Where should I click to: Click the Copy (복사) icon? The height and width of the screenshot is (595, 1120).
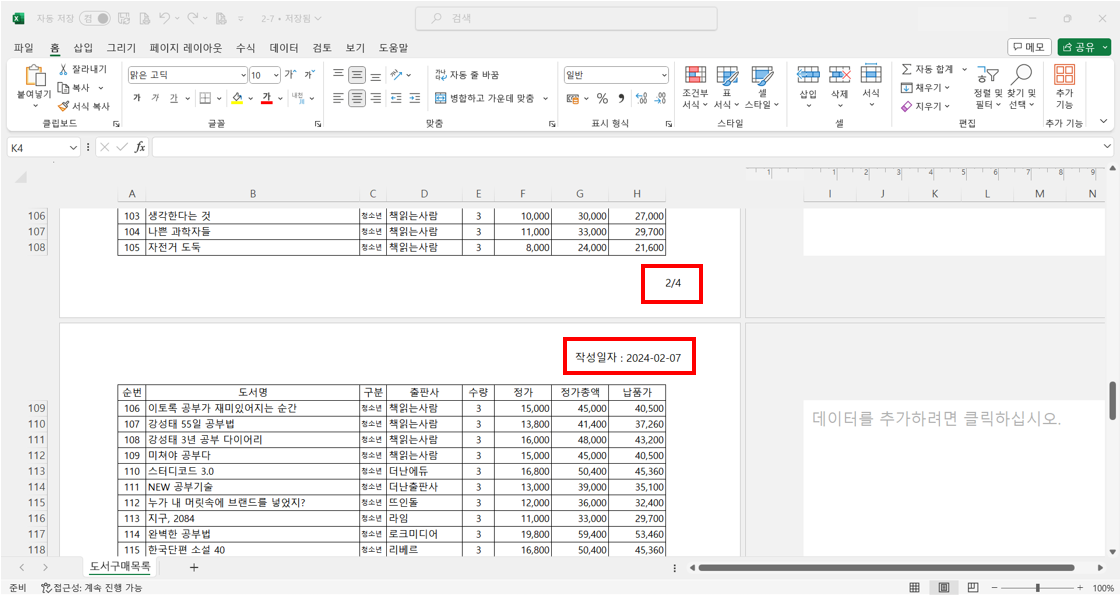63,88
